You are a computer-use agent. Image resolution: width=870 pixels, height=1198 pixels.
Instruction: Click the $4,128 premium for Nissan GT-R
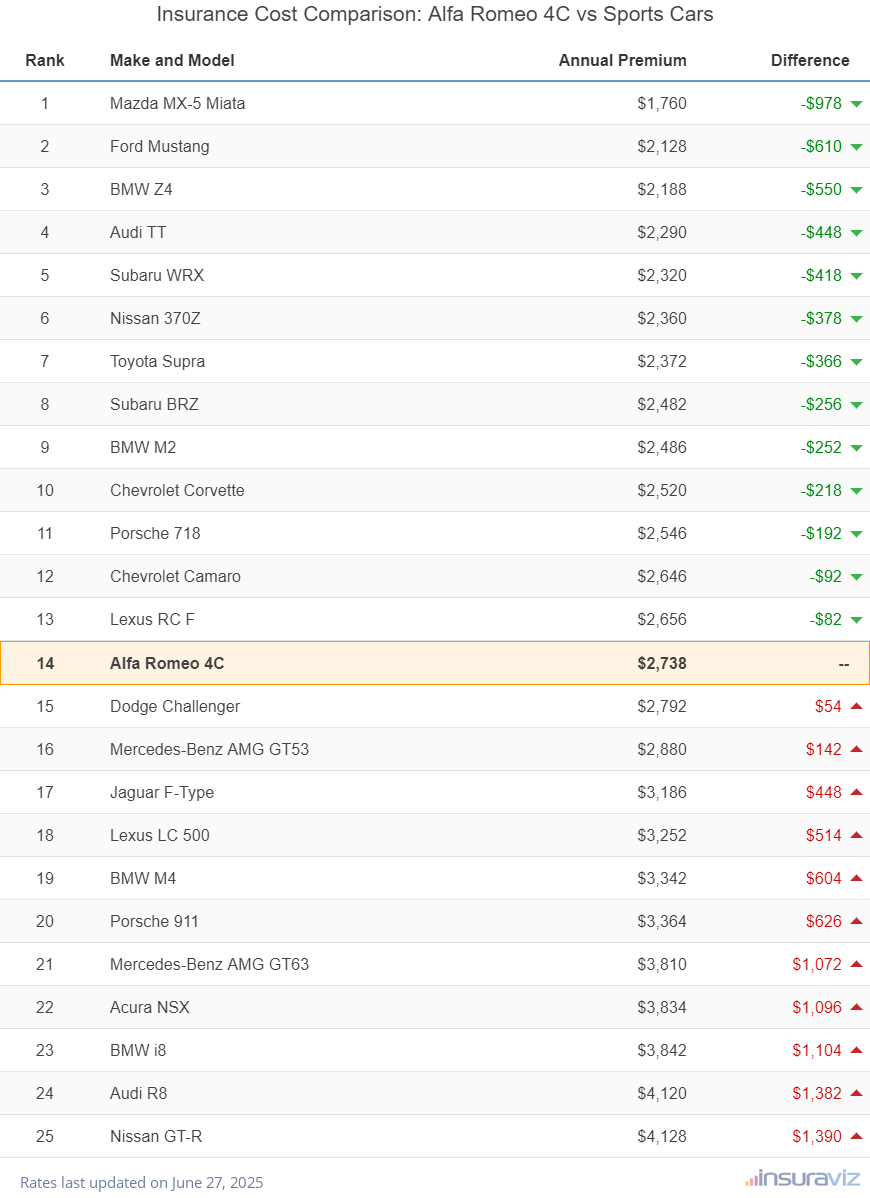662,1136
